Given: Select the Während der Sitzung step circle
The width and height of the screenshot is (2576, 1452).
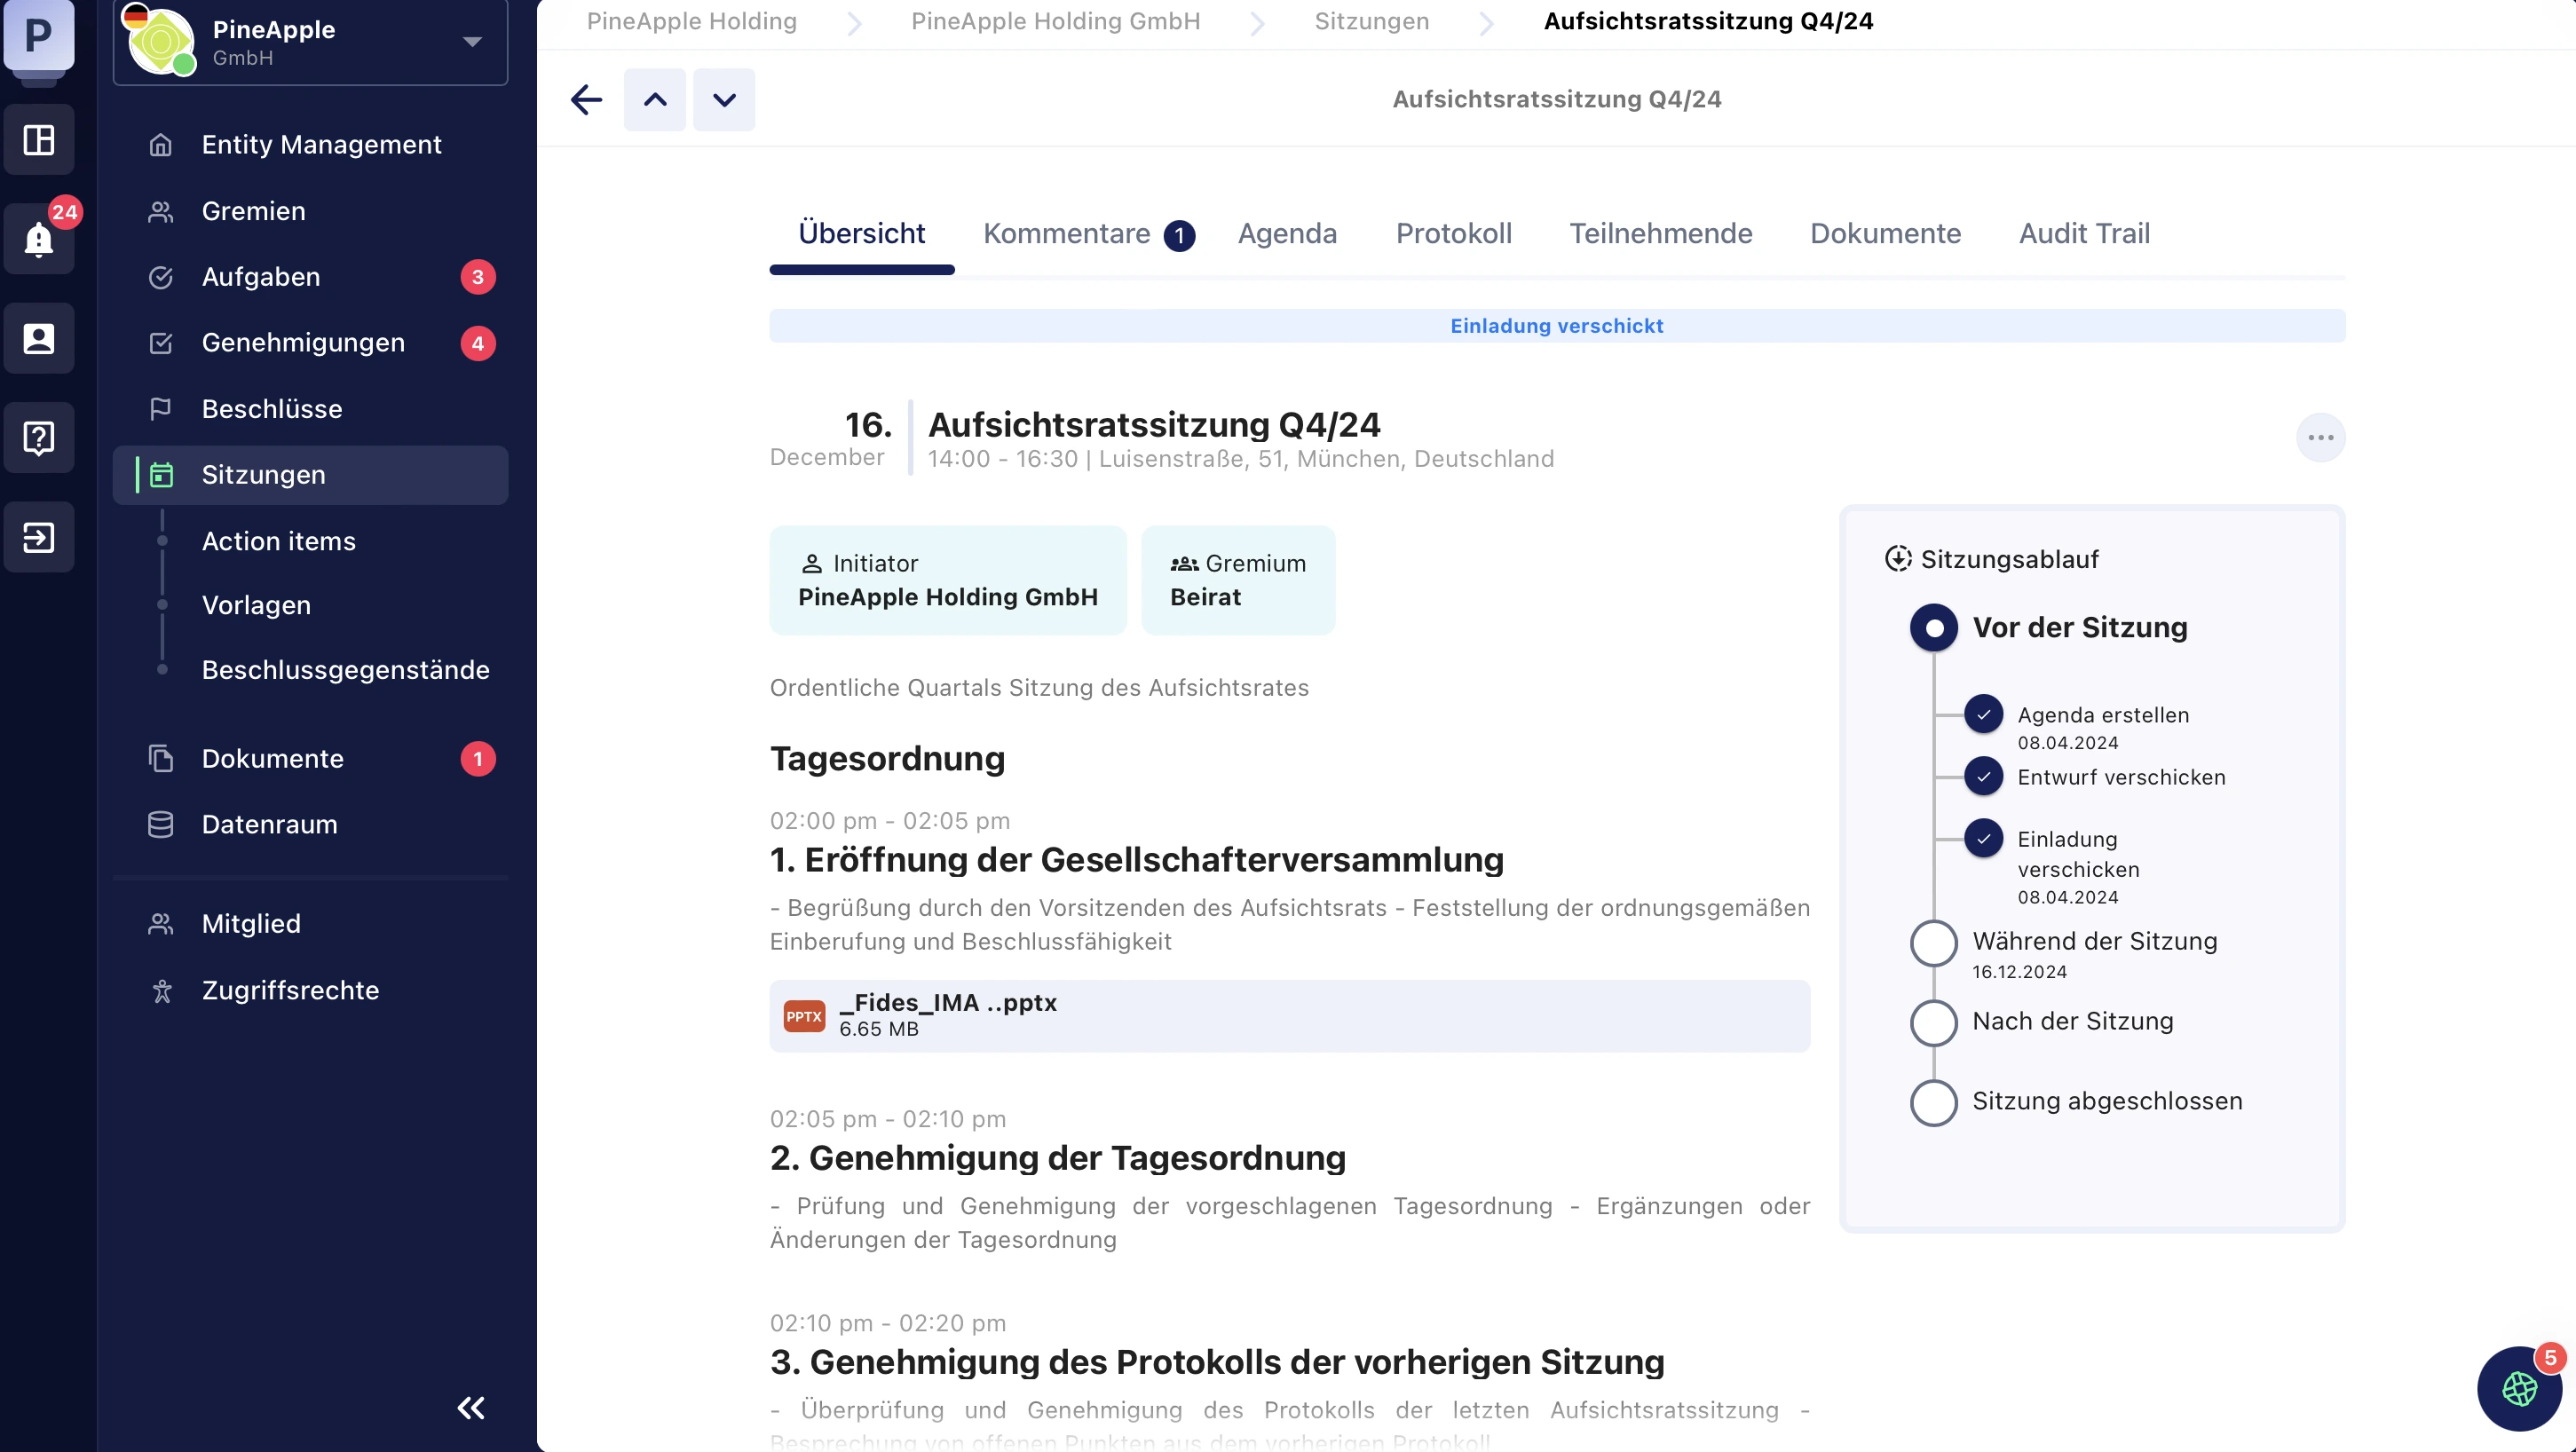Looking at the screenshot, I should pyautogui.click(x=1933, y=943).
